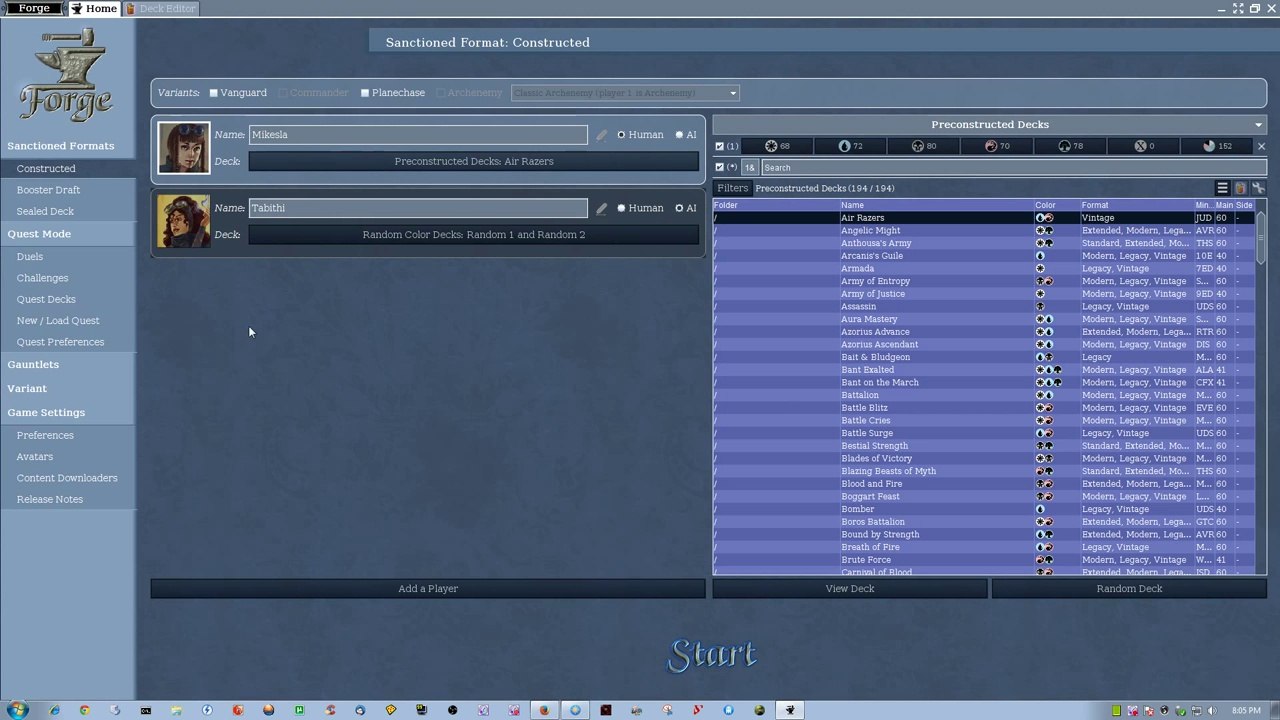
Task: Open deck list wrench settings
Action: coord(1258,188)
